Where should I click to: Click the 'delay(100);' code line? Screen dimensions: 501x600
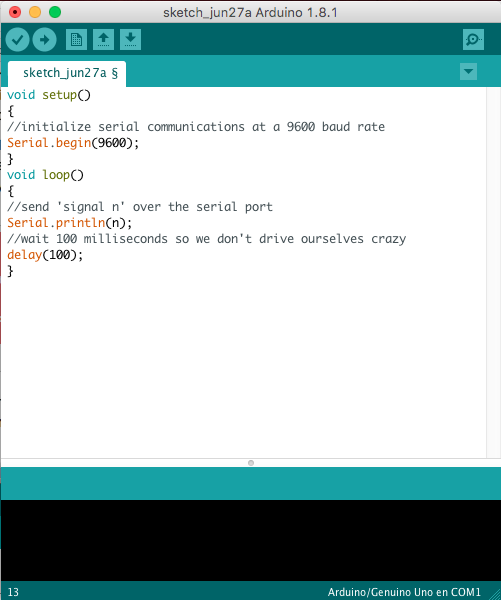point(45,255)
